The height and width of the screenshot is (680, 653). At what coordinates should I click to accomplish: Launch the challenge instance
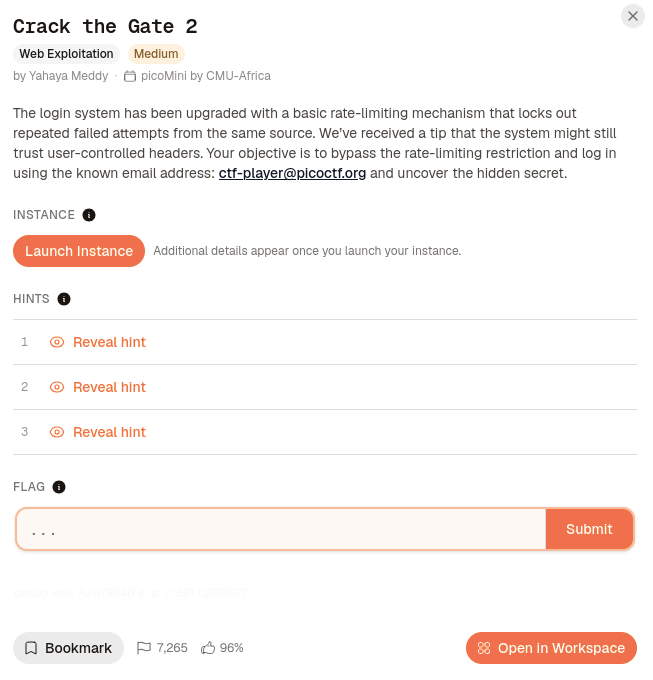(79, 251)
